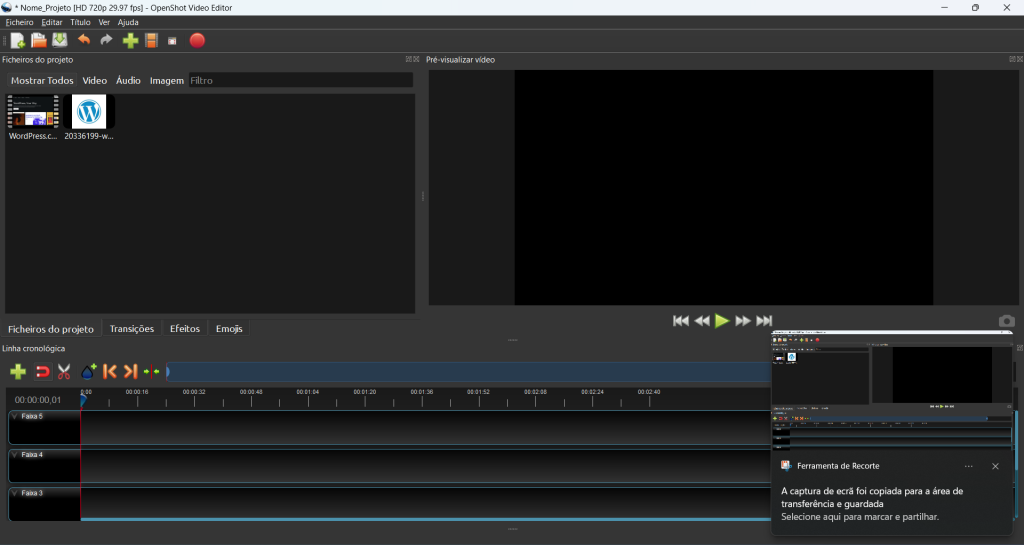
Task: Select the WordPress video thumbnail
Action: point(33,112)
